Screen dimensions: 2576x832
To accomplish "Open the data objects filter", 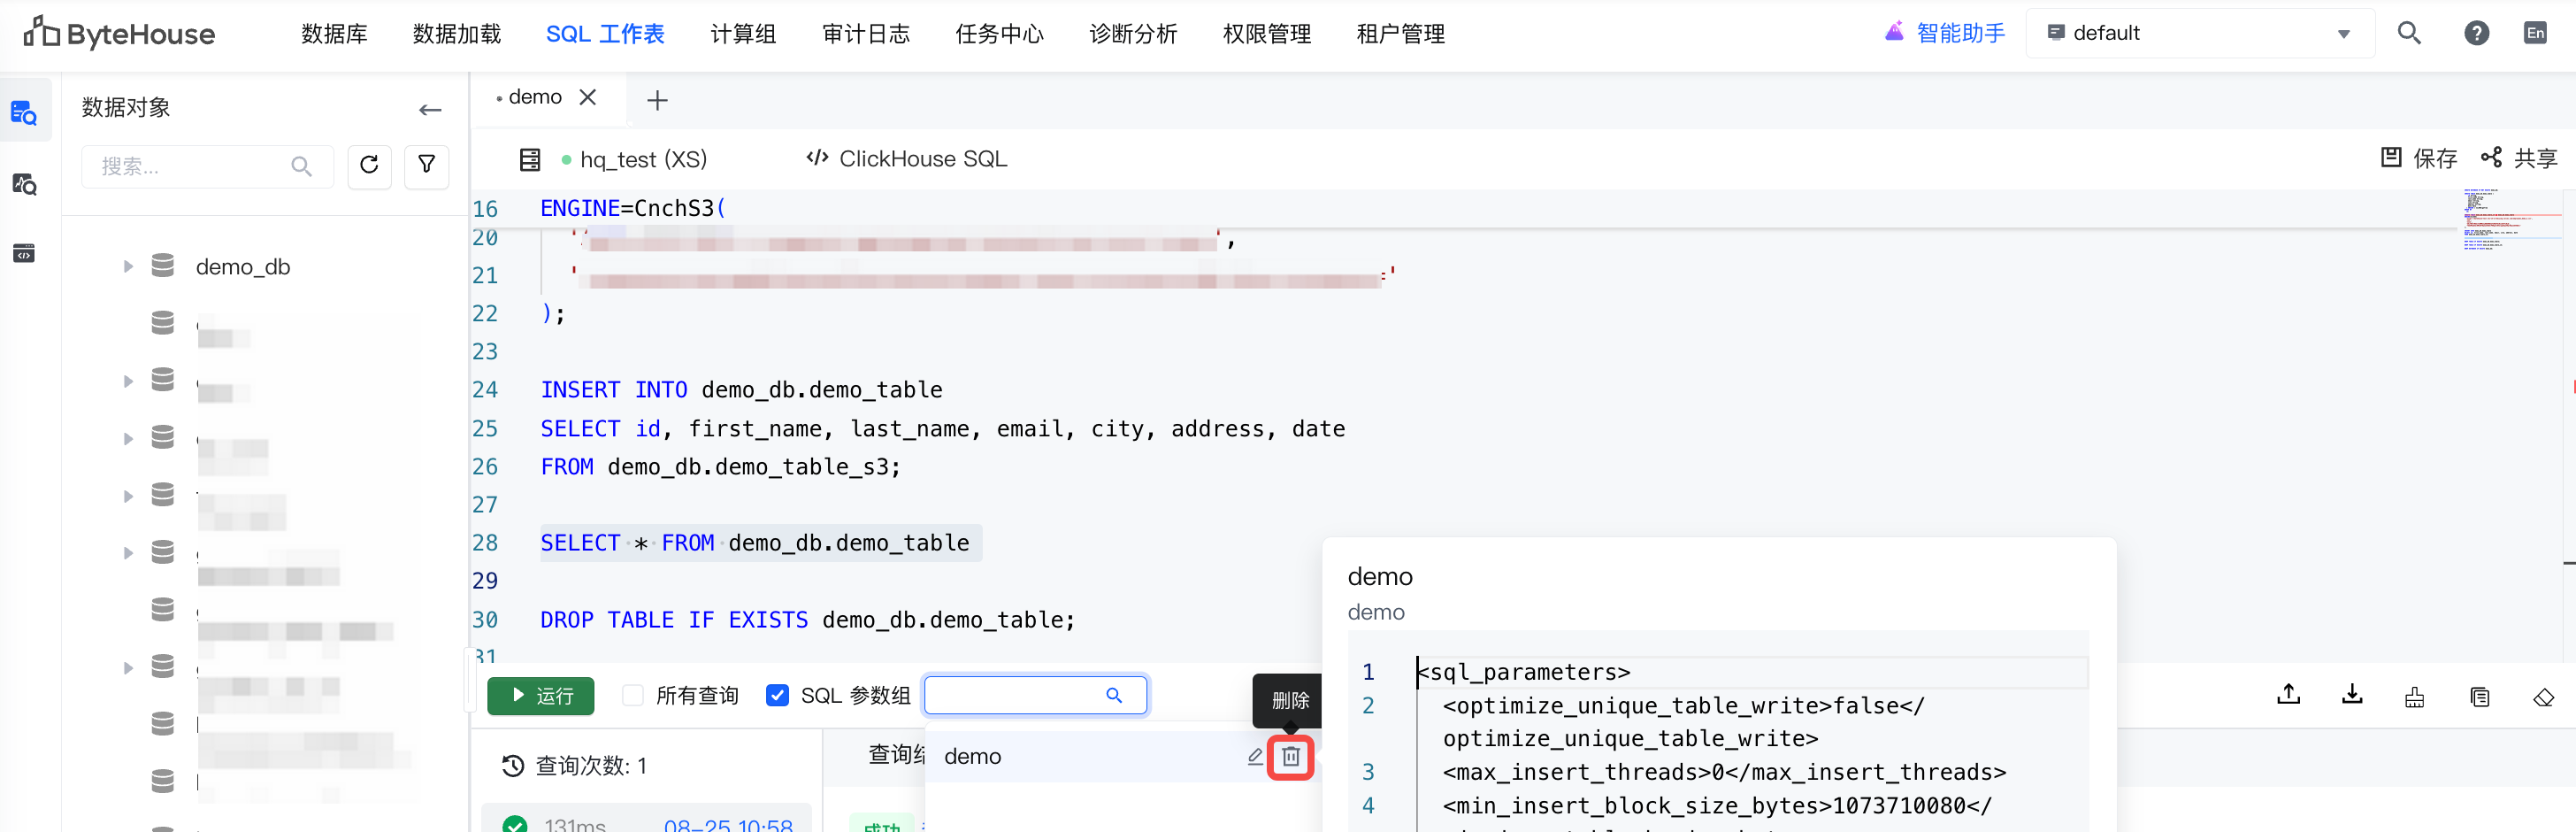I will (427, 165).
